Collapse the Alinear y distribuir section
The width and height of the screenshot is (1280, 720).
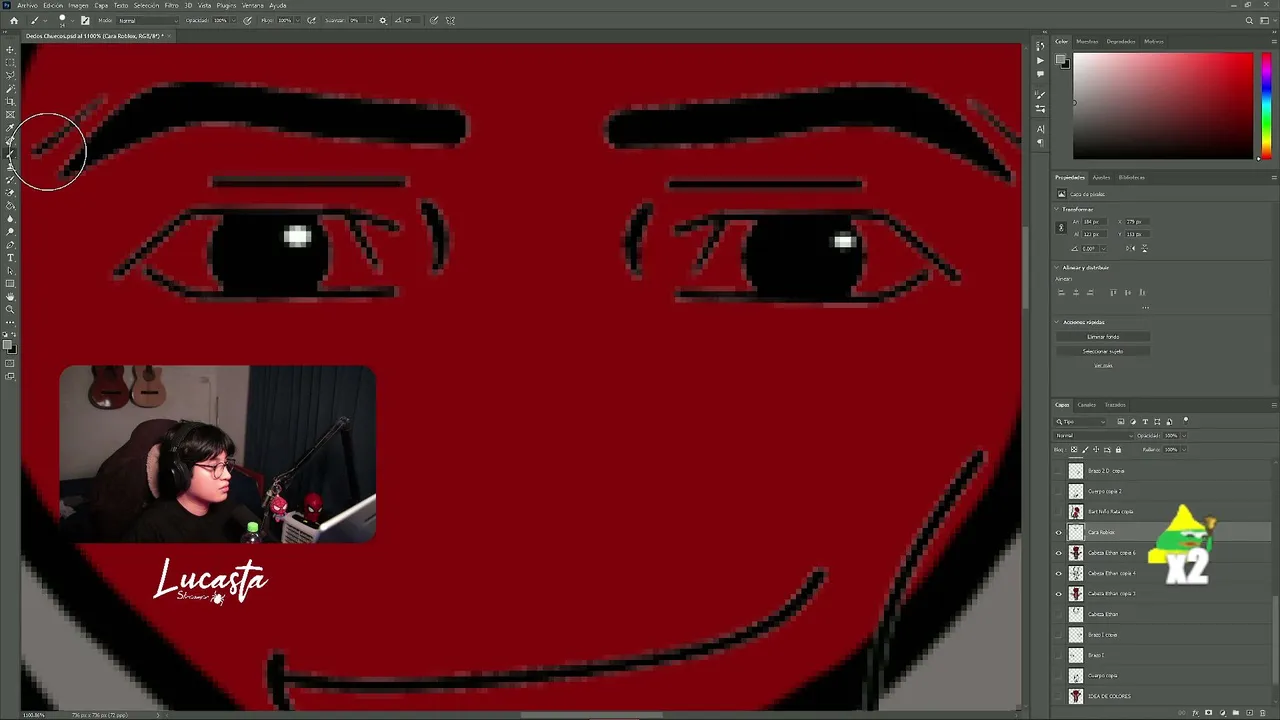pos(1058,267)
